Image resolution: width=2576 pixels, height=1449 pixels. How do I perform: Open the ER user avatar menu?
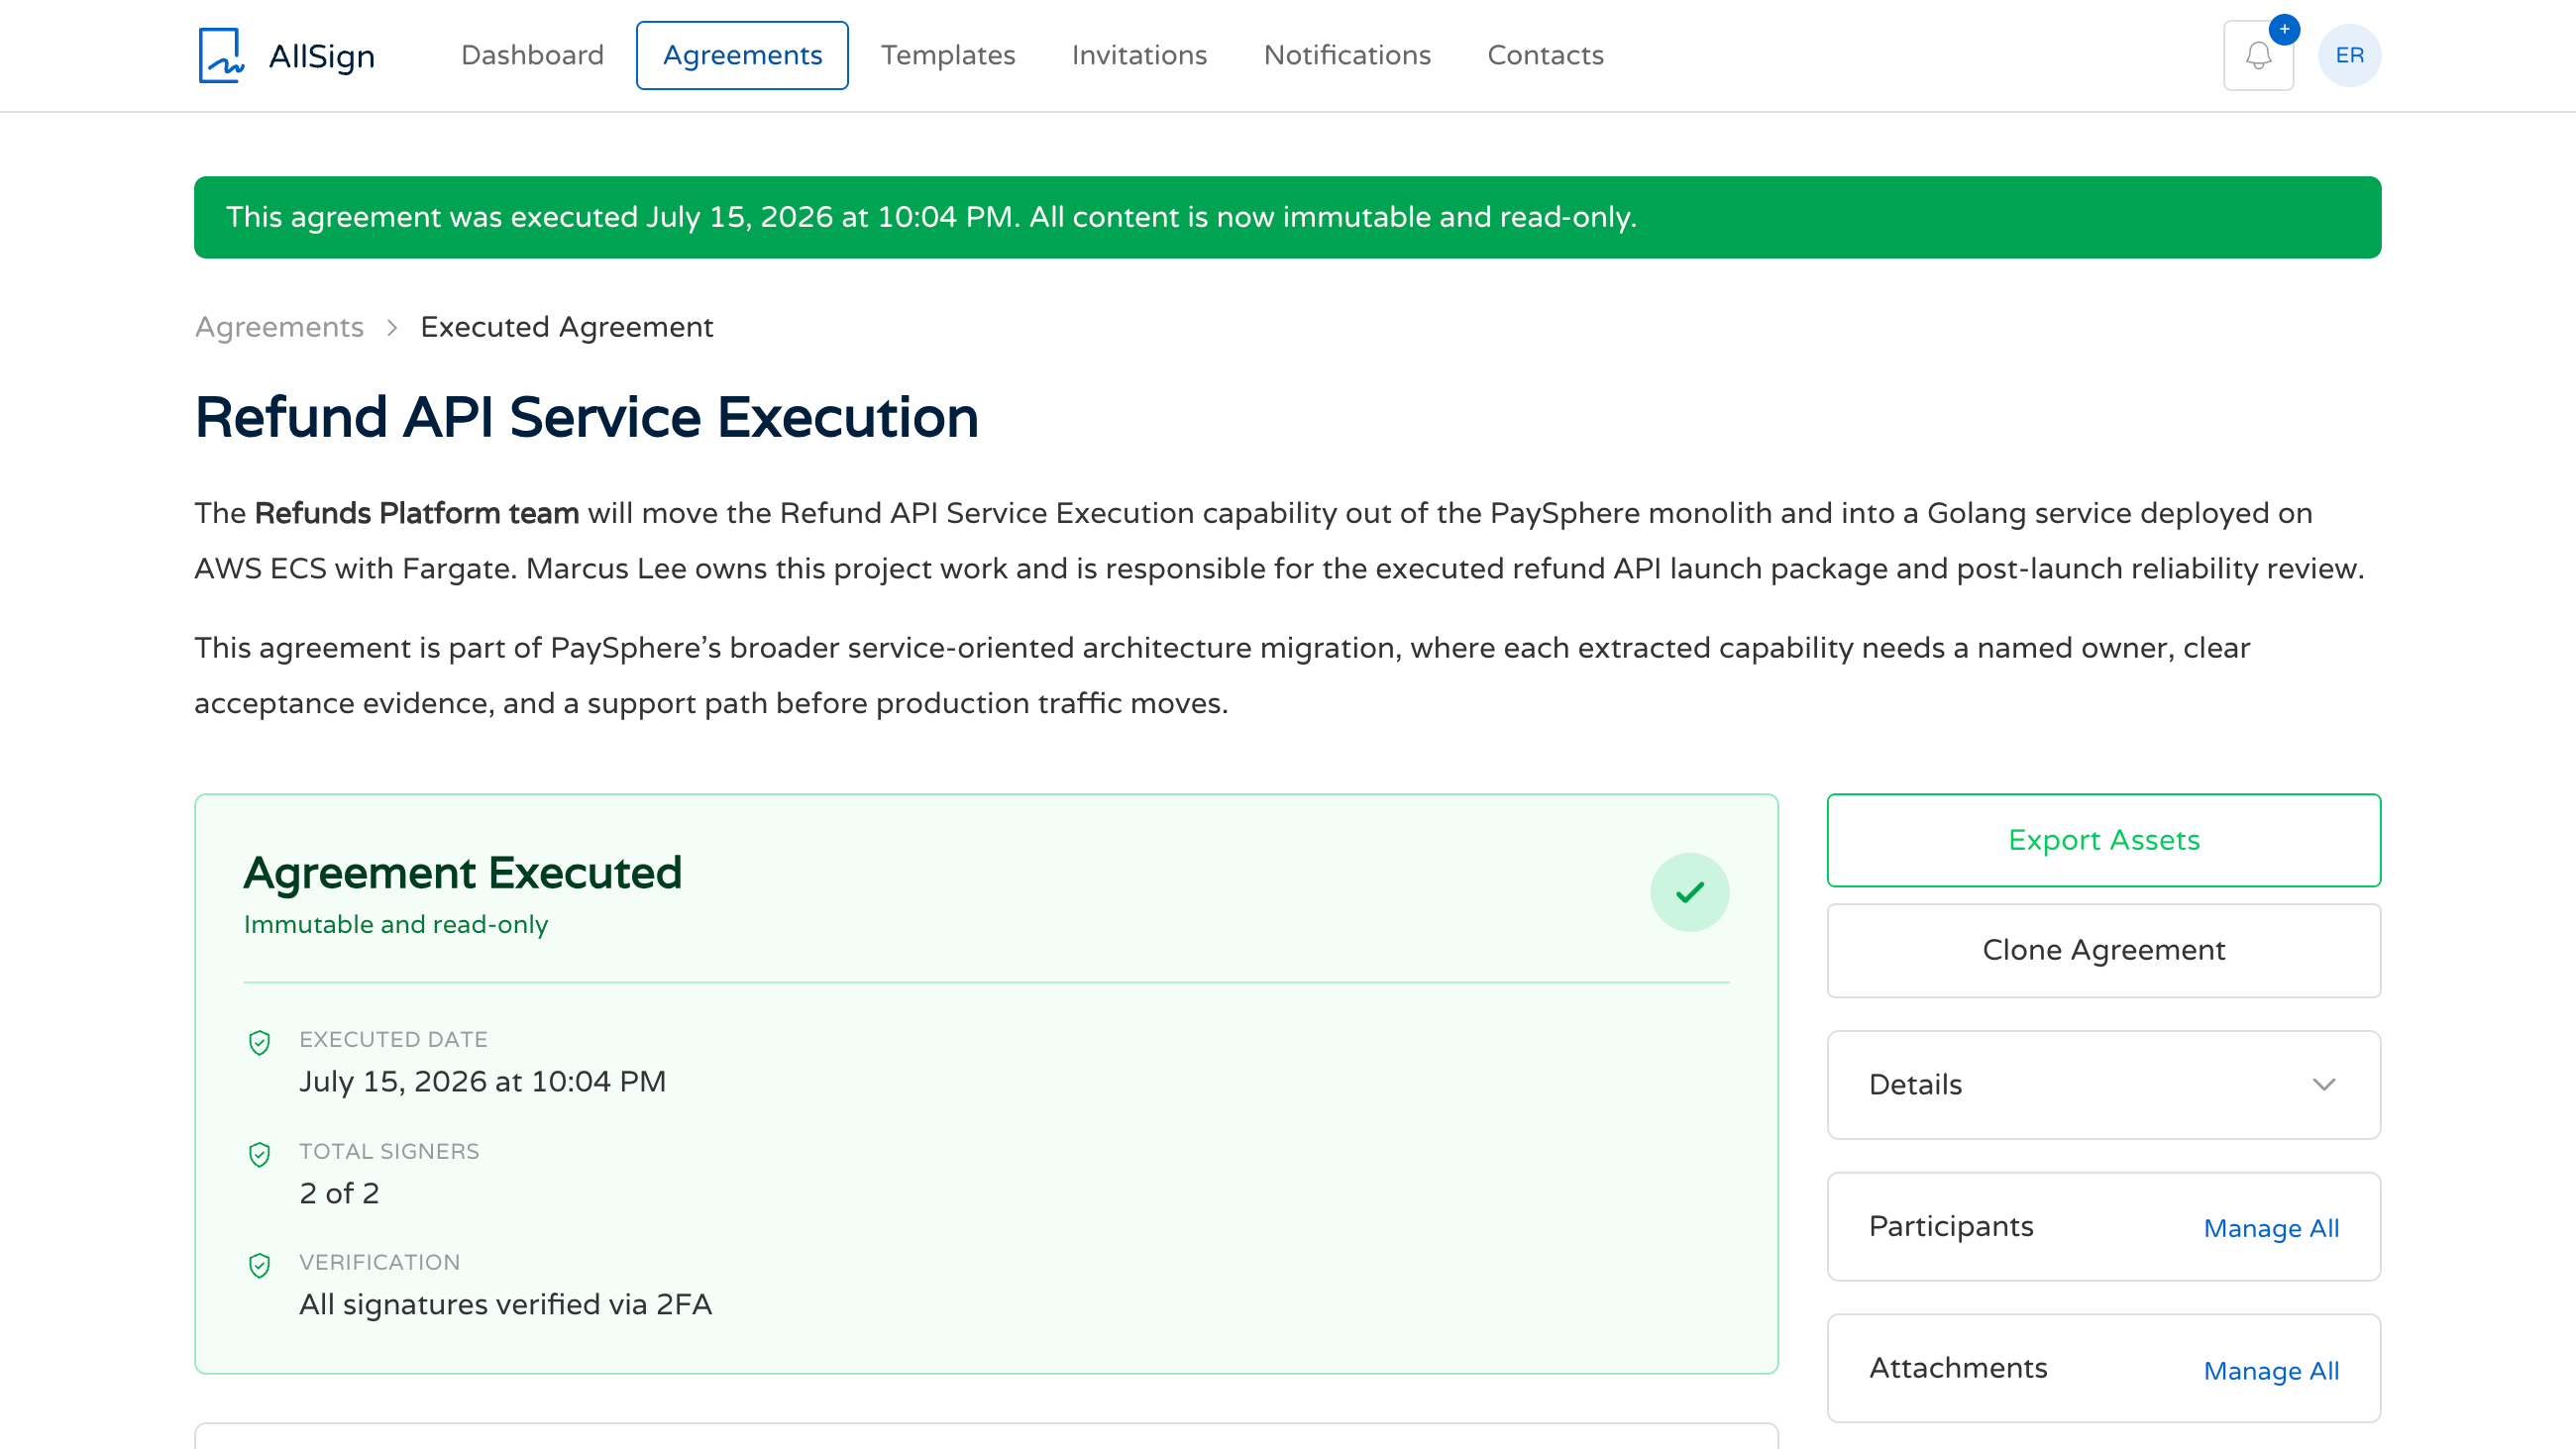[x=2349, y=55]
